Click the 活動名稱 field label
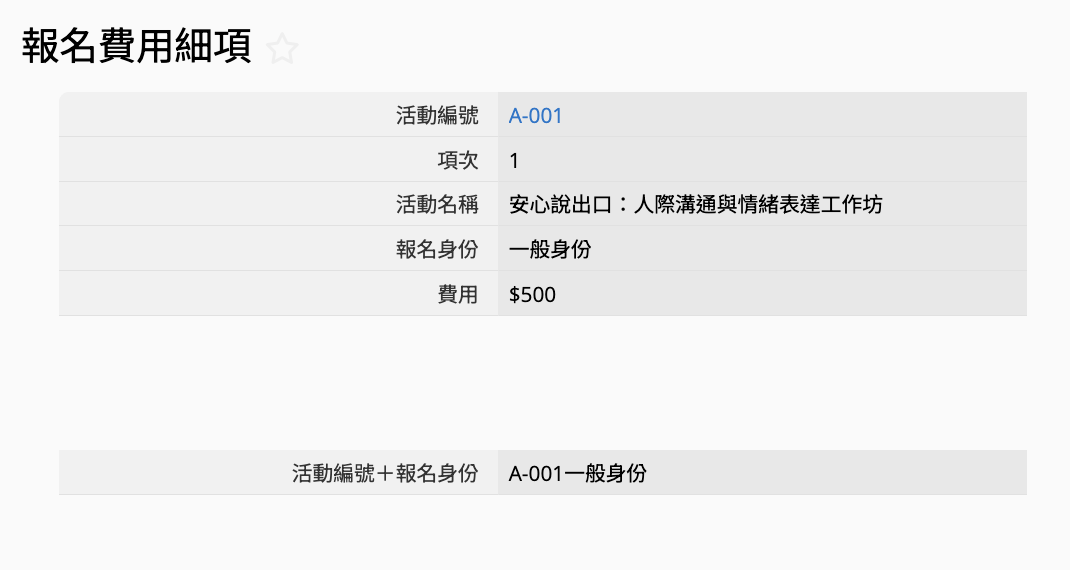Viewport: 1070px width, 570px height. 437,205
